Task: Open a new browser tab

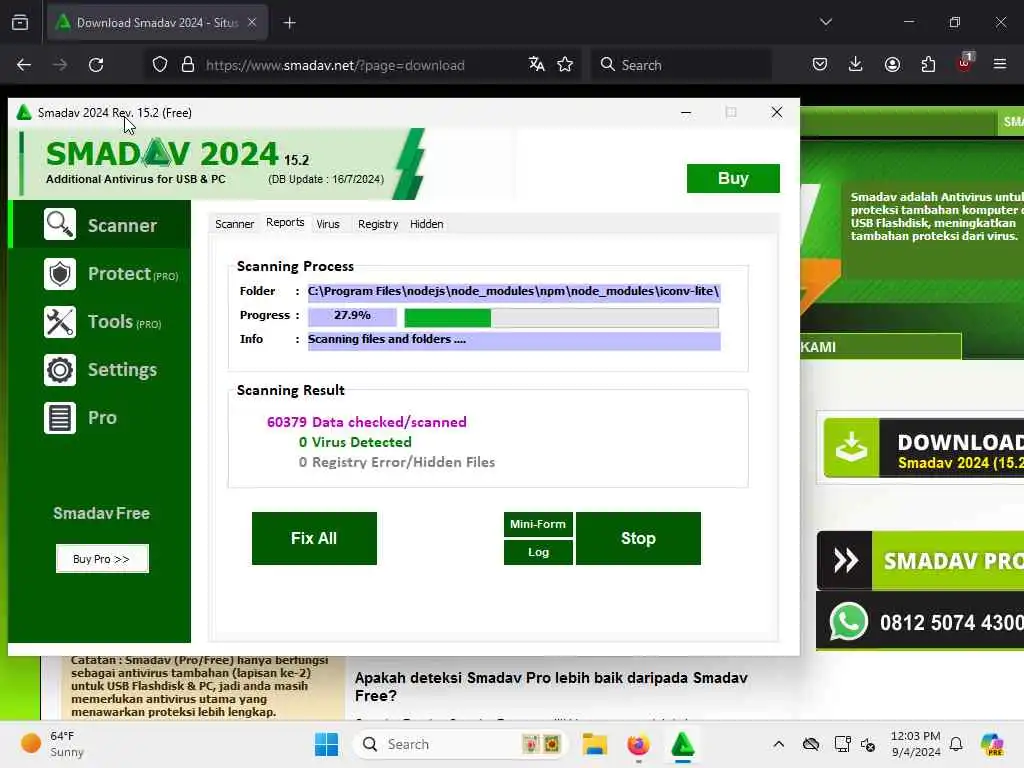Action: pos(289,23)
